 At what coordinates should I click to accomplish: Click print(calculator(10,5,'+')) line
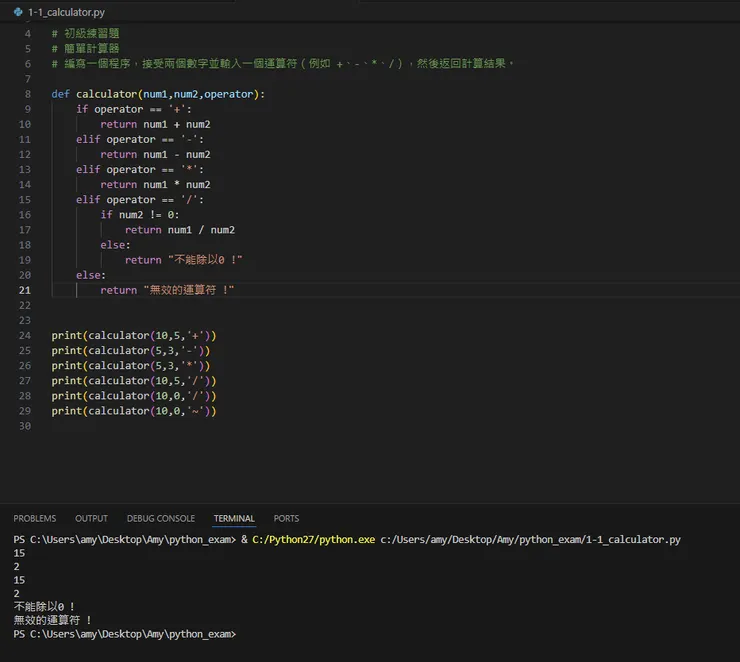click(x=134, y=335)
